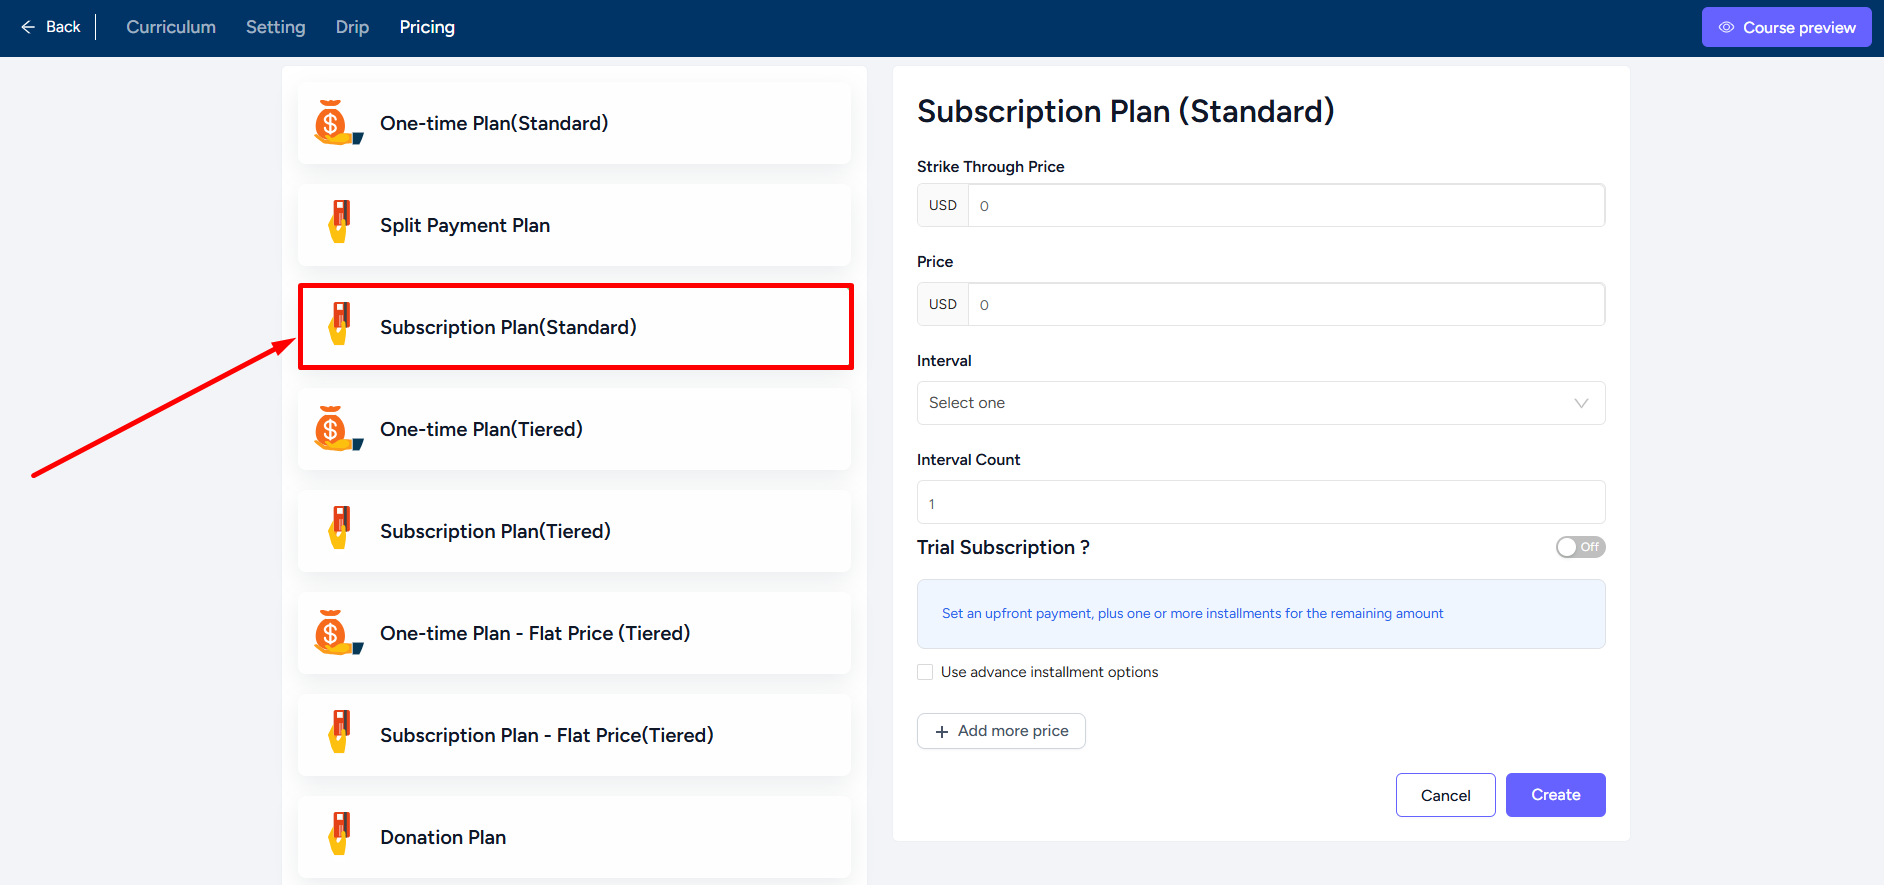The width and height of the screenshot is (1884, 885).
Task: Click the money bag icon for One-time Plan(Standard)
Action: pyautogui.click(x=338, y=122)
